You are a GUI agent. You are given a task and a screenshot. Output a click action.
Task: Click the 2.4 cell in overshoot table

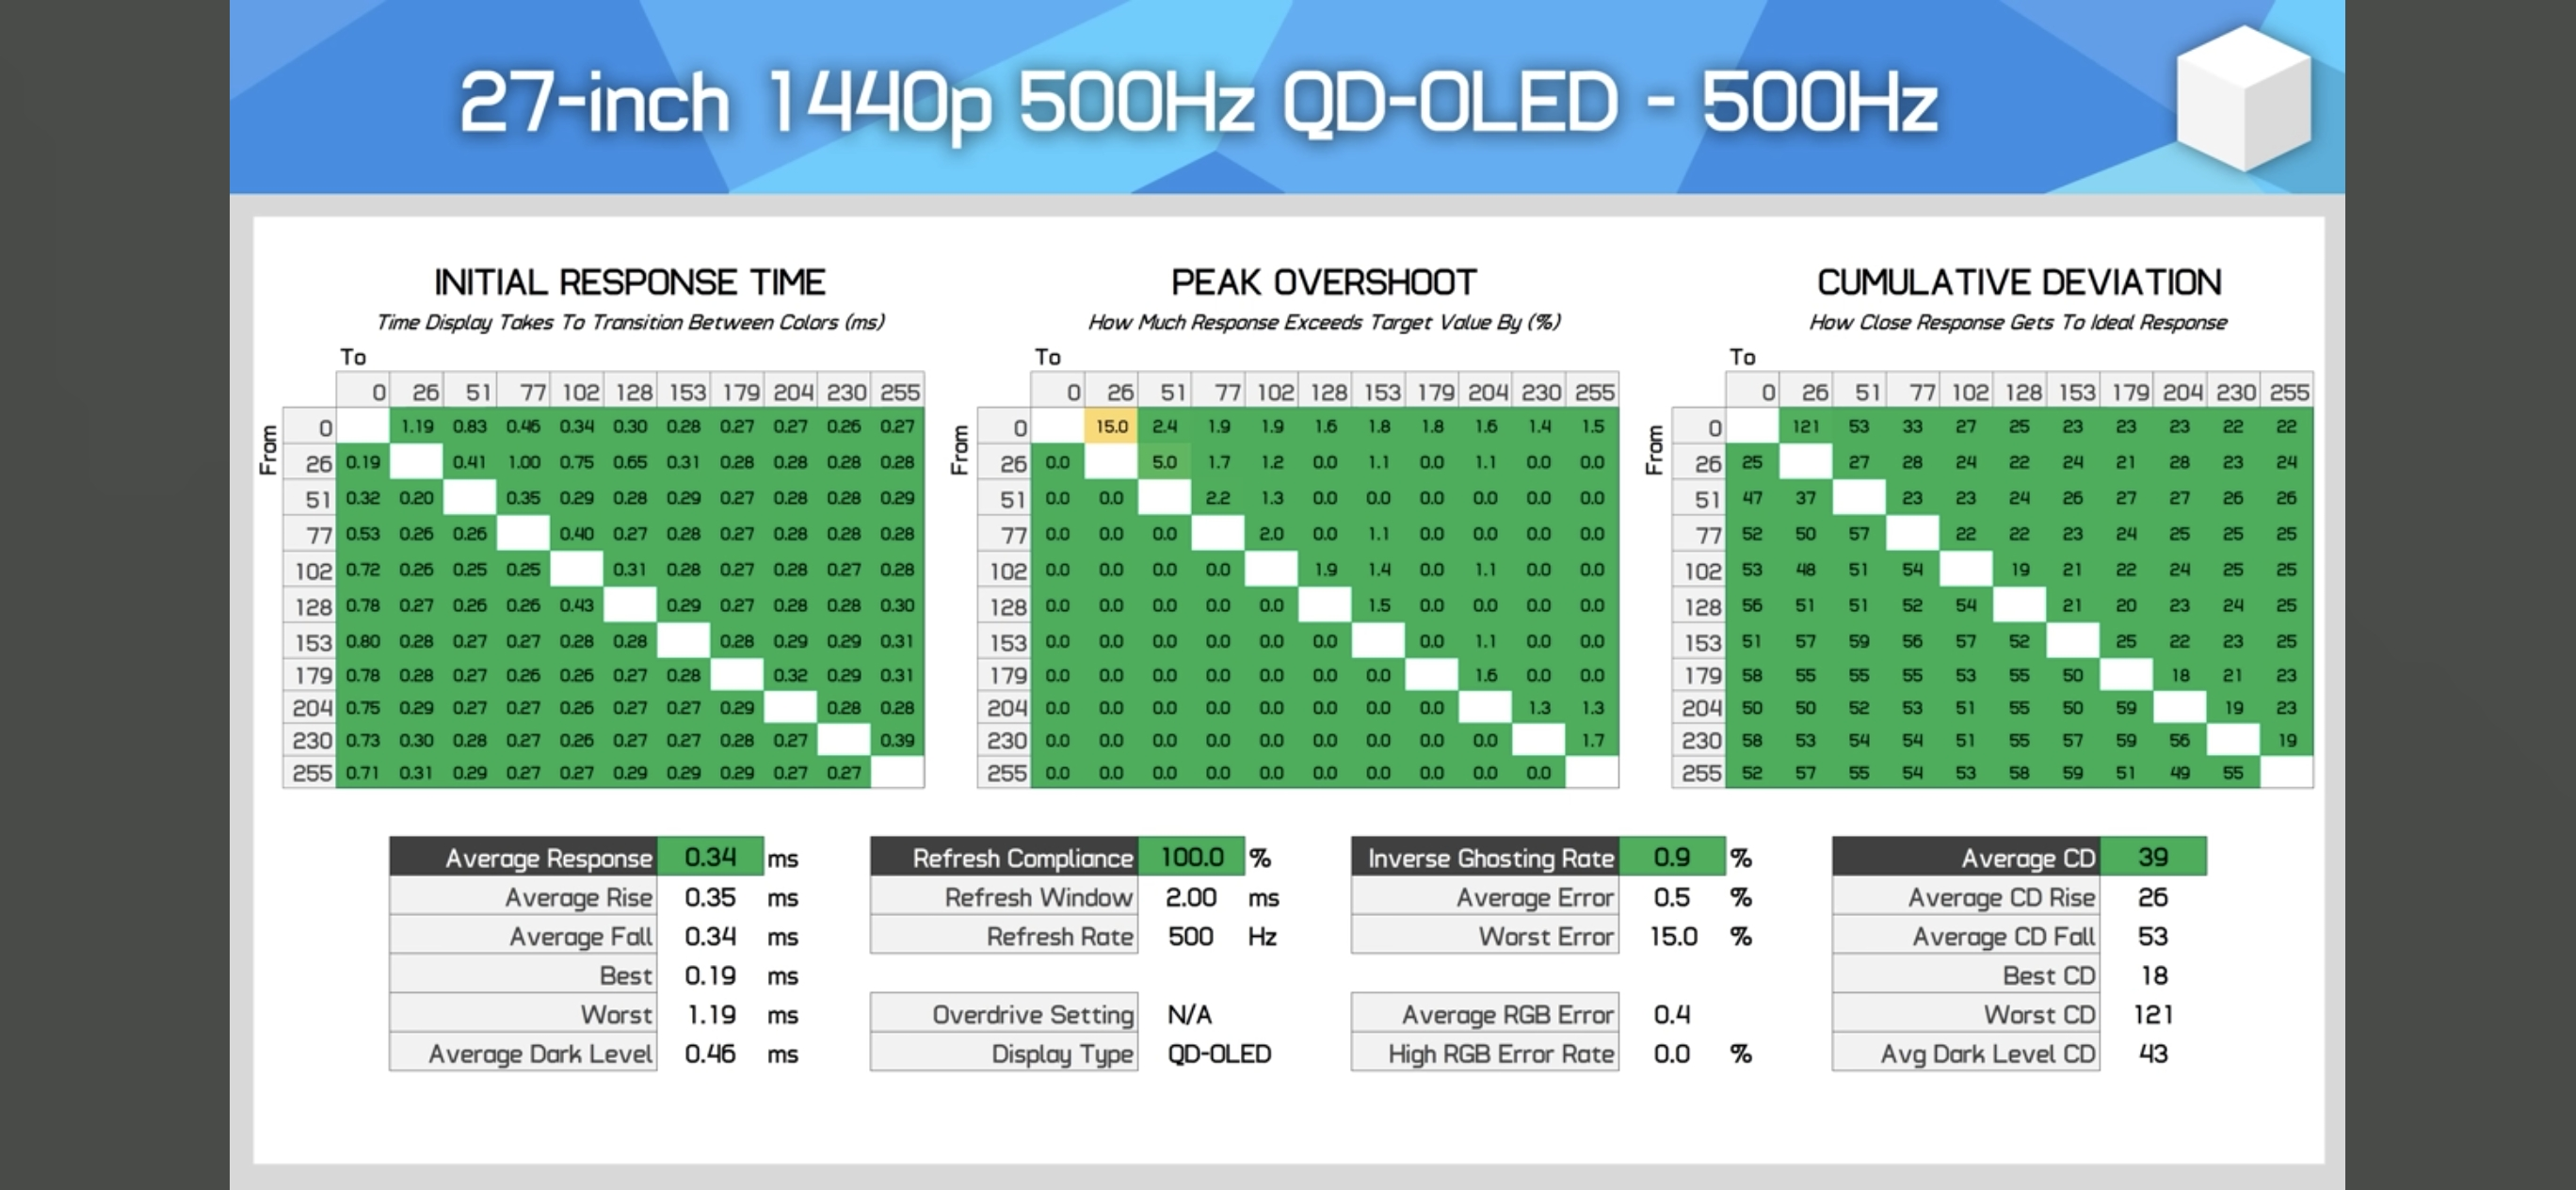[x=1164, y=426]
